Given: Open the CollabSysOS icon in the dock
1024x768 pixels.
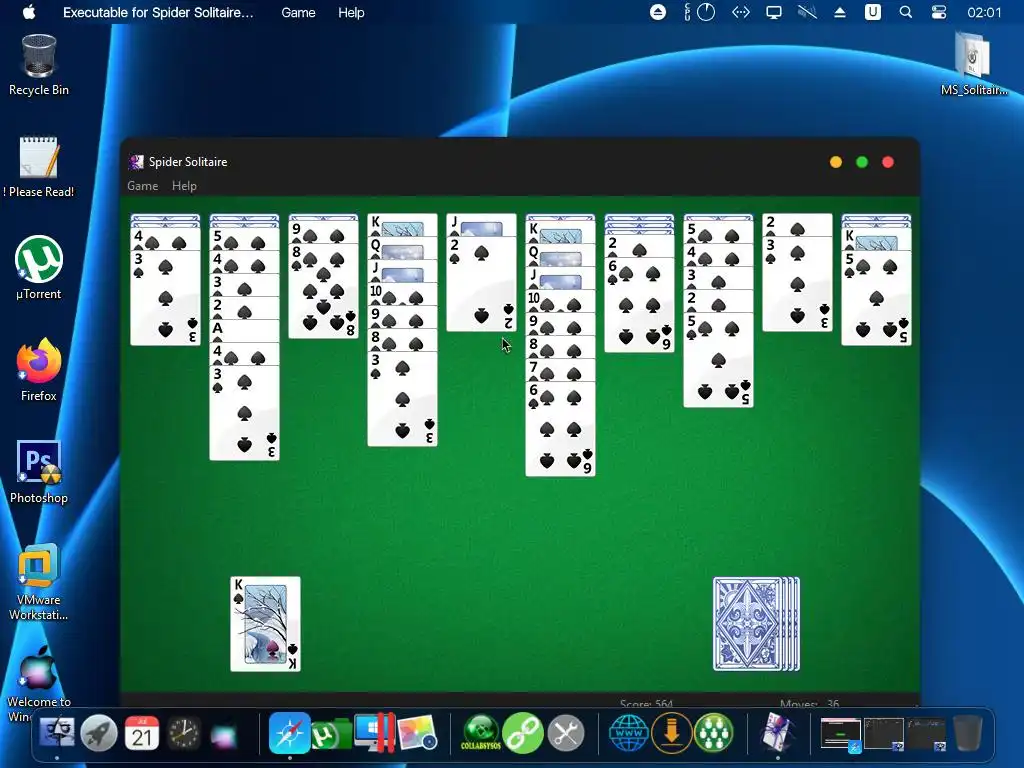Looking at the screenshot, I should 481,733.
